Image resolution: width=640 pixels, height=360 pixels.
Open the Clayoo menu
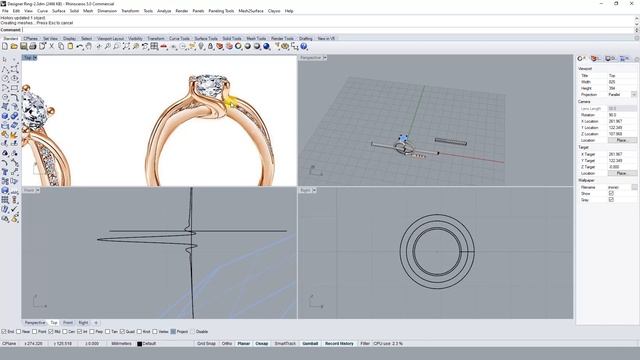coord(274,11)
